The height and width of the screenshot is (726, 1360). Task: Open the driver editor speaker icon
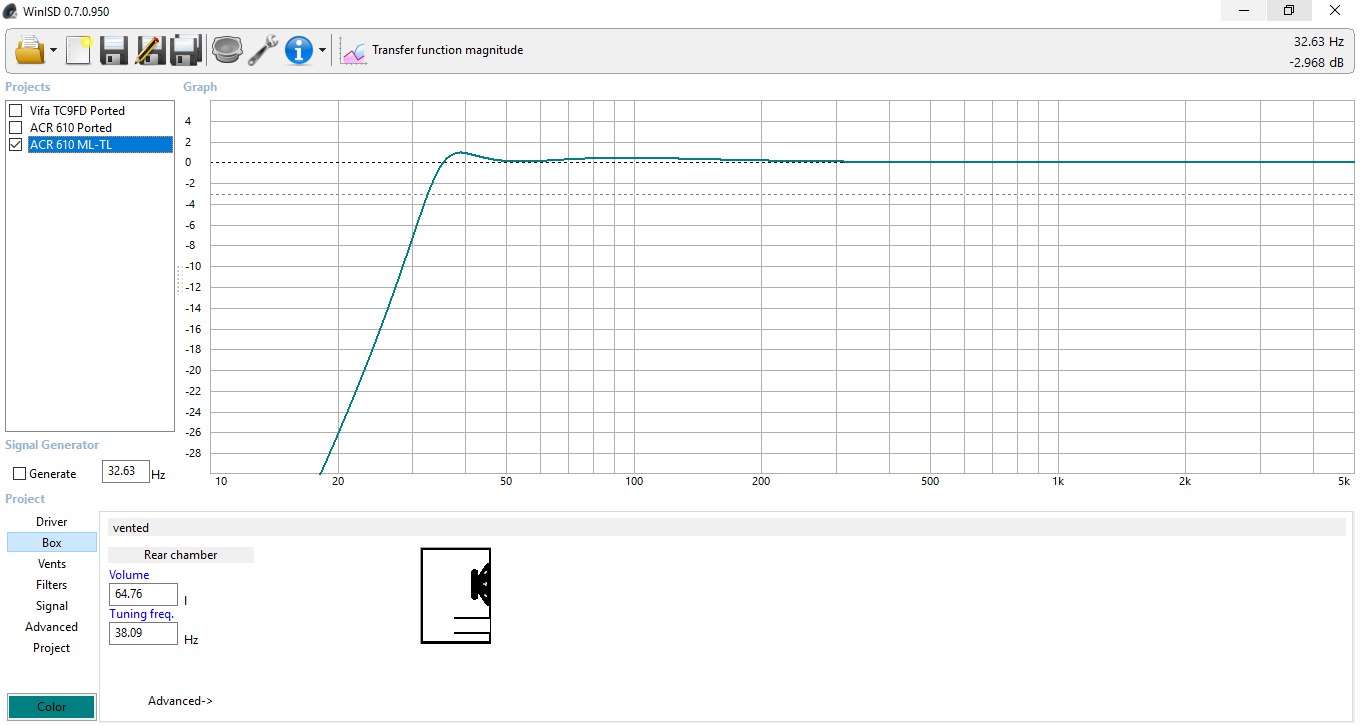pos(227,49)
